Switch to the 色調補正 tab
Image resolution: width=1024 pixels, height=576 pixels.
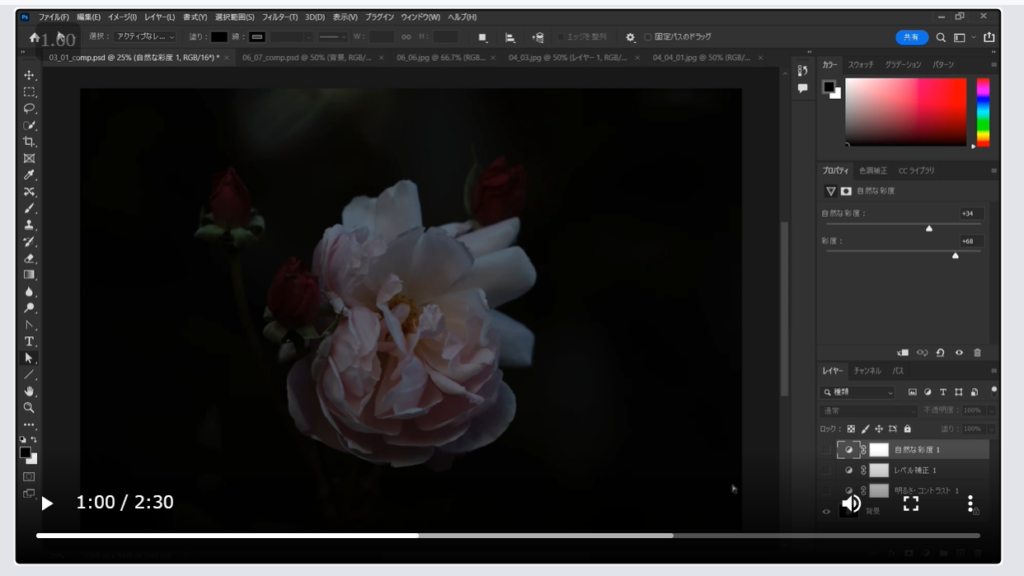(873, 171)
